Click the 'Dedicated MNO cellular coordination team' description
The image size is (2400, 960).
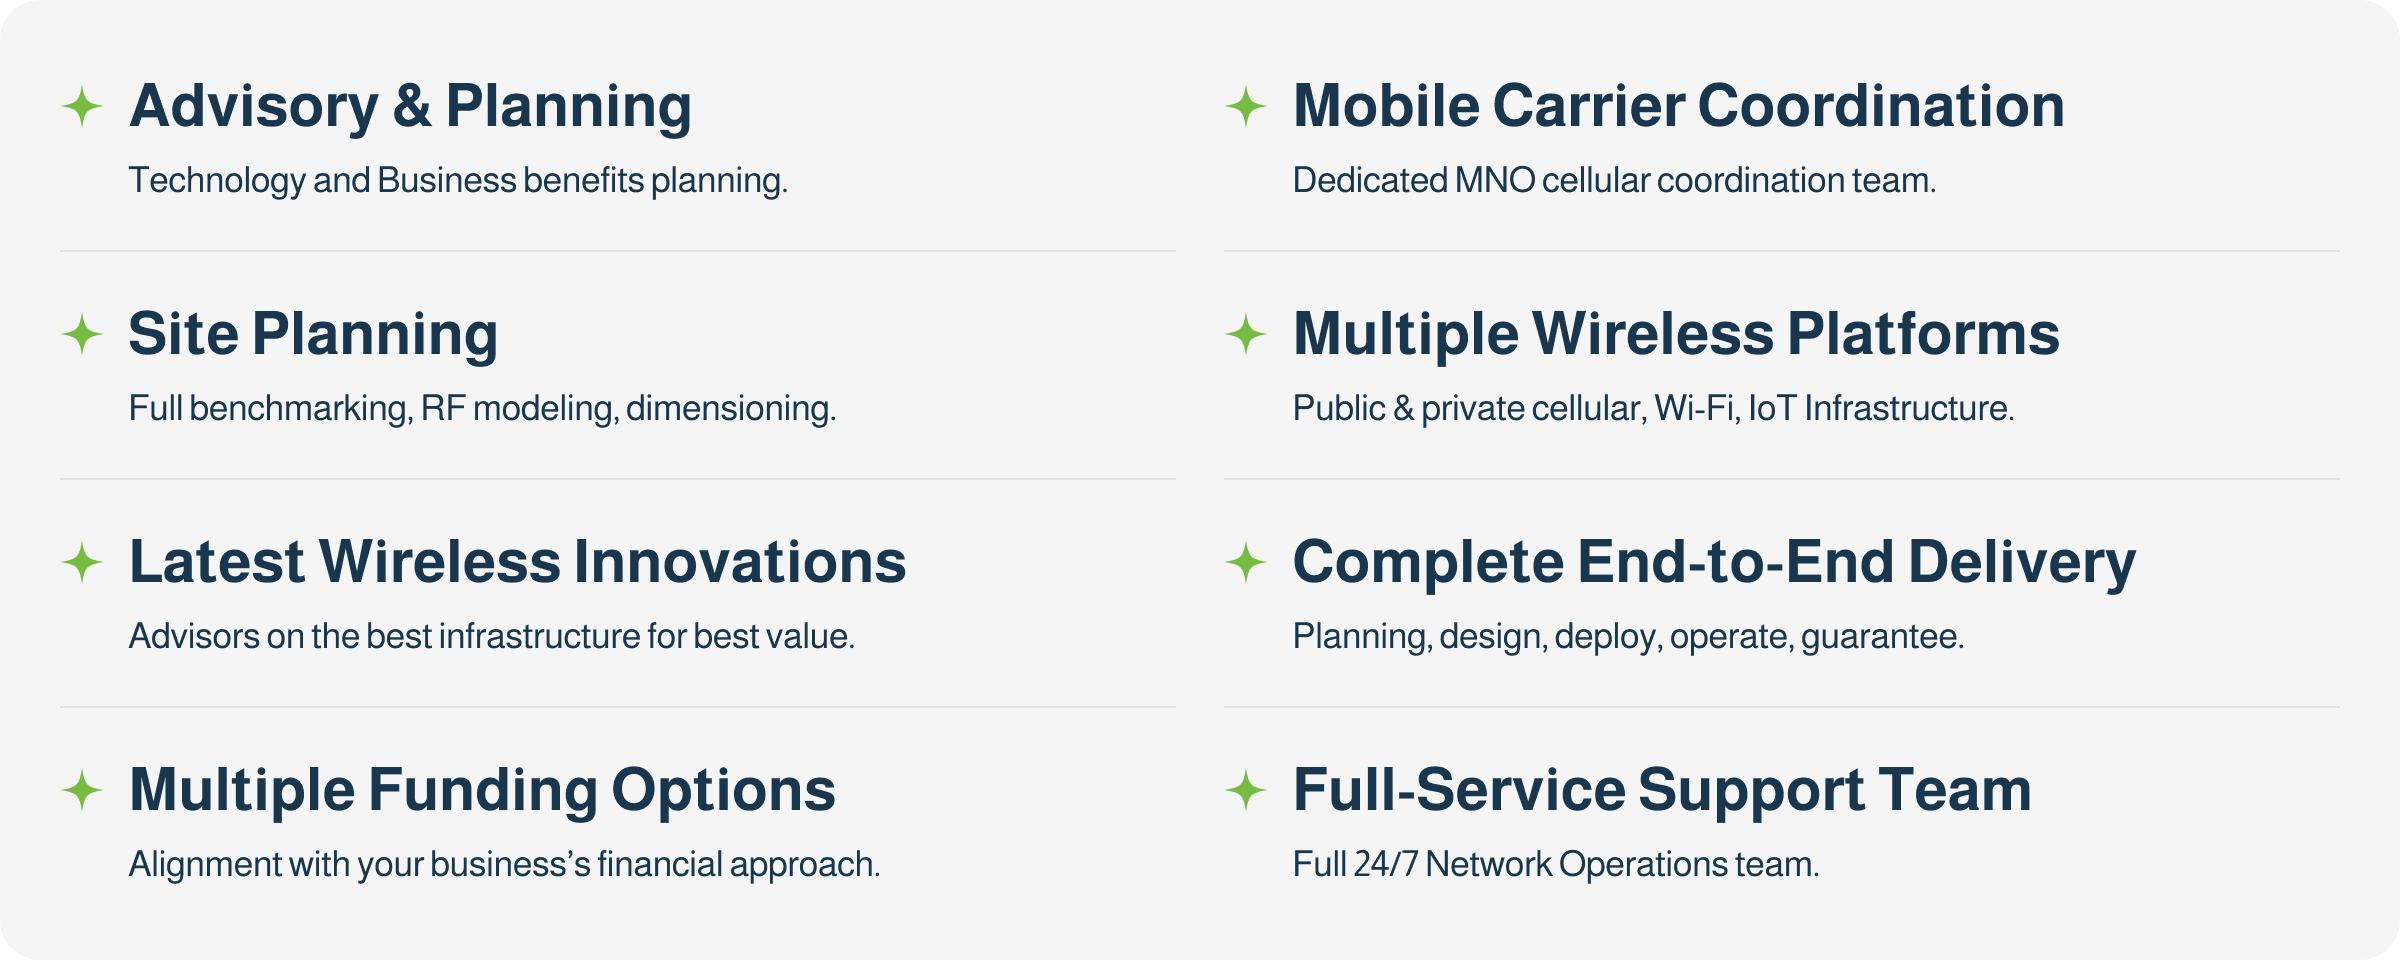1614,181
